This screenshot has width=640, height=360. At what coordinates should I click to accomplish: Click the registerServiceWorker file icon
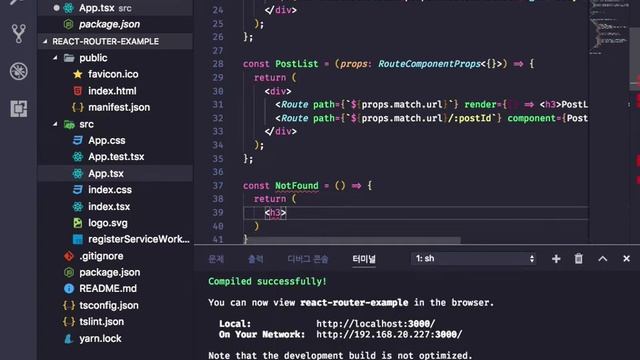tap(78, 239)
